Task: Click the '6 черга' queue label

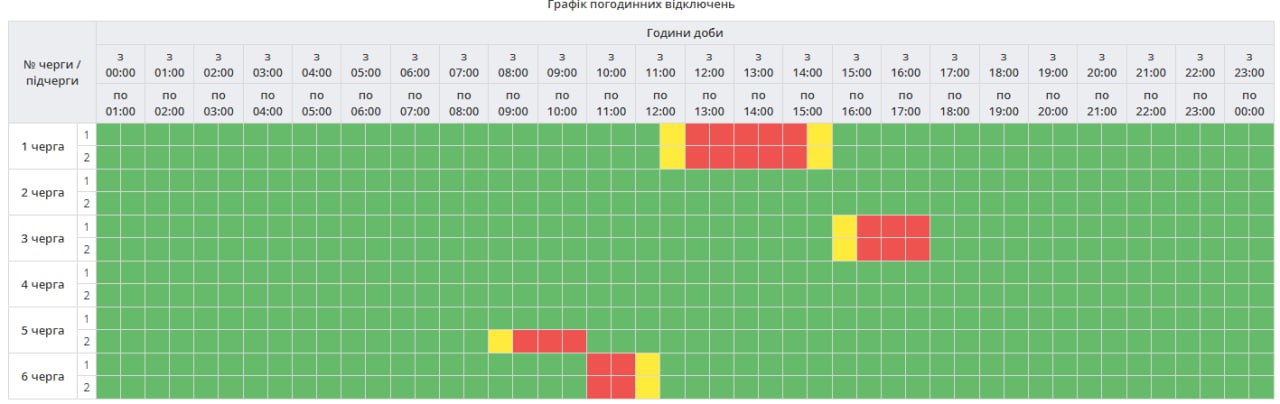Action: pyautogui.click(x=43, y=377)
